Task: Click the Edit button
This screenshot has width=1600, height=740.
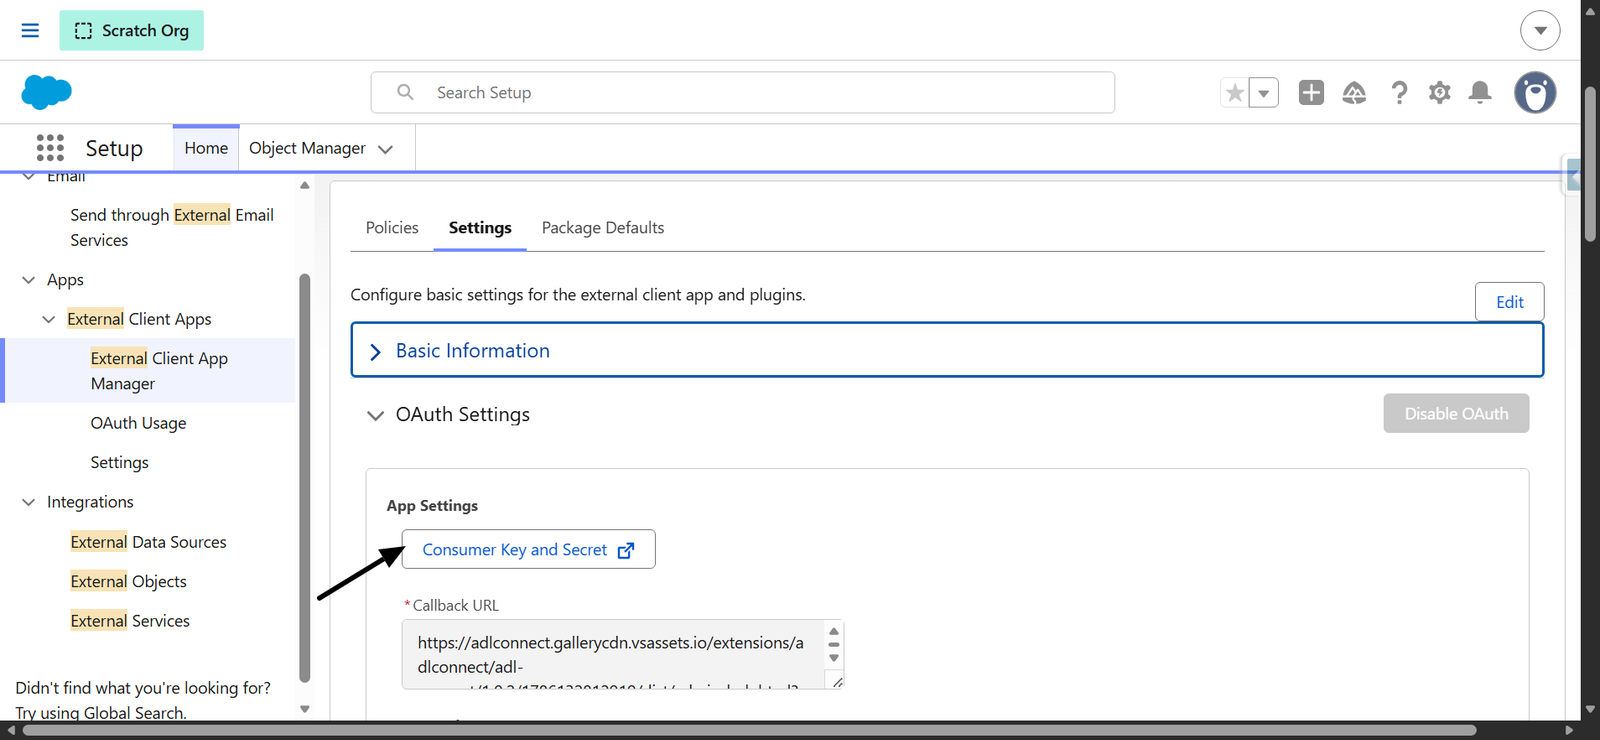Action: (1509, 302)
